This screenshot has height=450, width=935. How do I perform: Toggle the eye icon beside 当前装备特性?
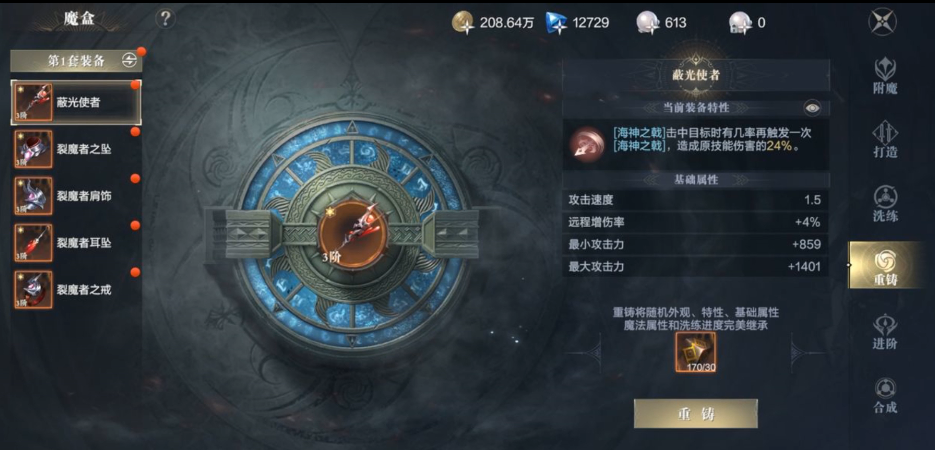(x=812, y=108)
